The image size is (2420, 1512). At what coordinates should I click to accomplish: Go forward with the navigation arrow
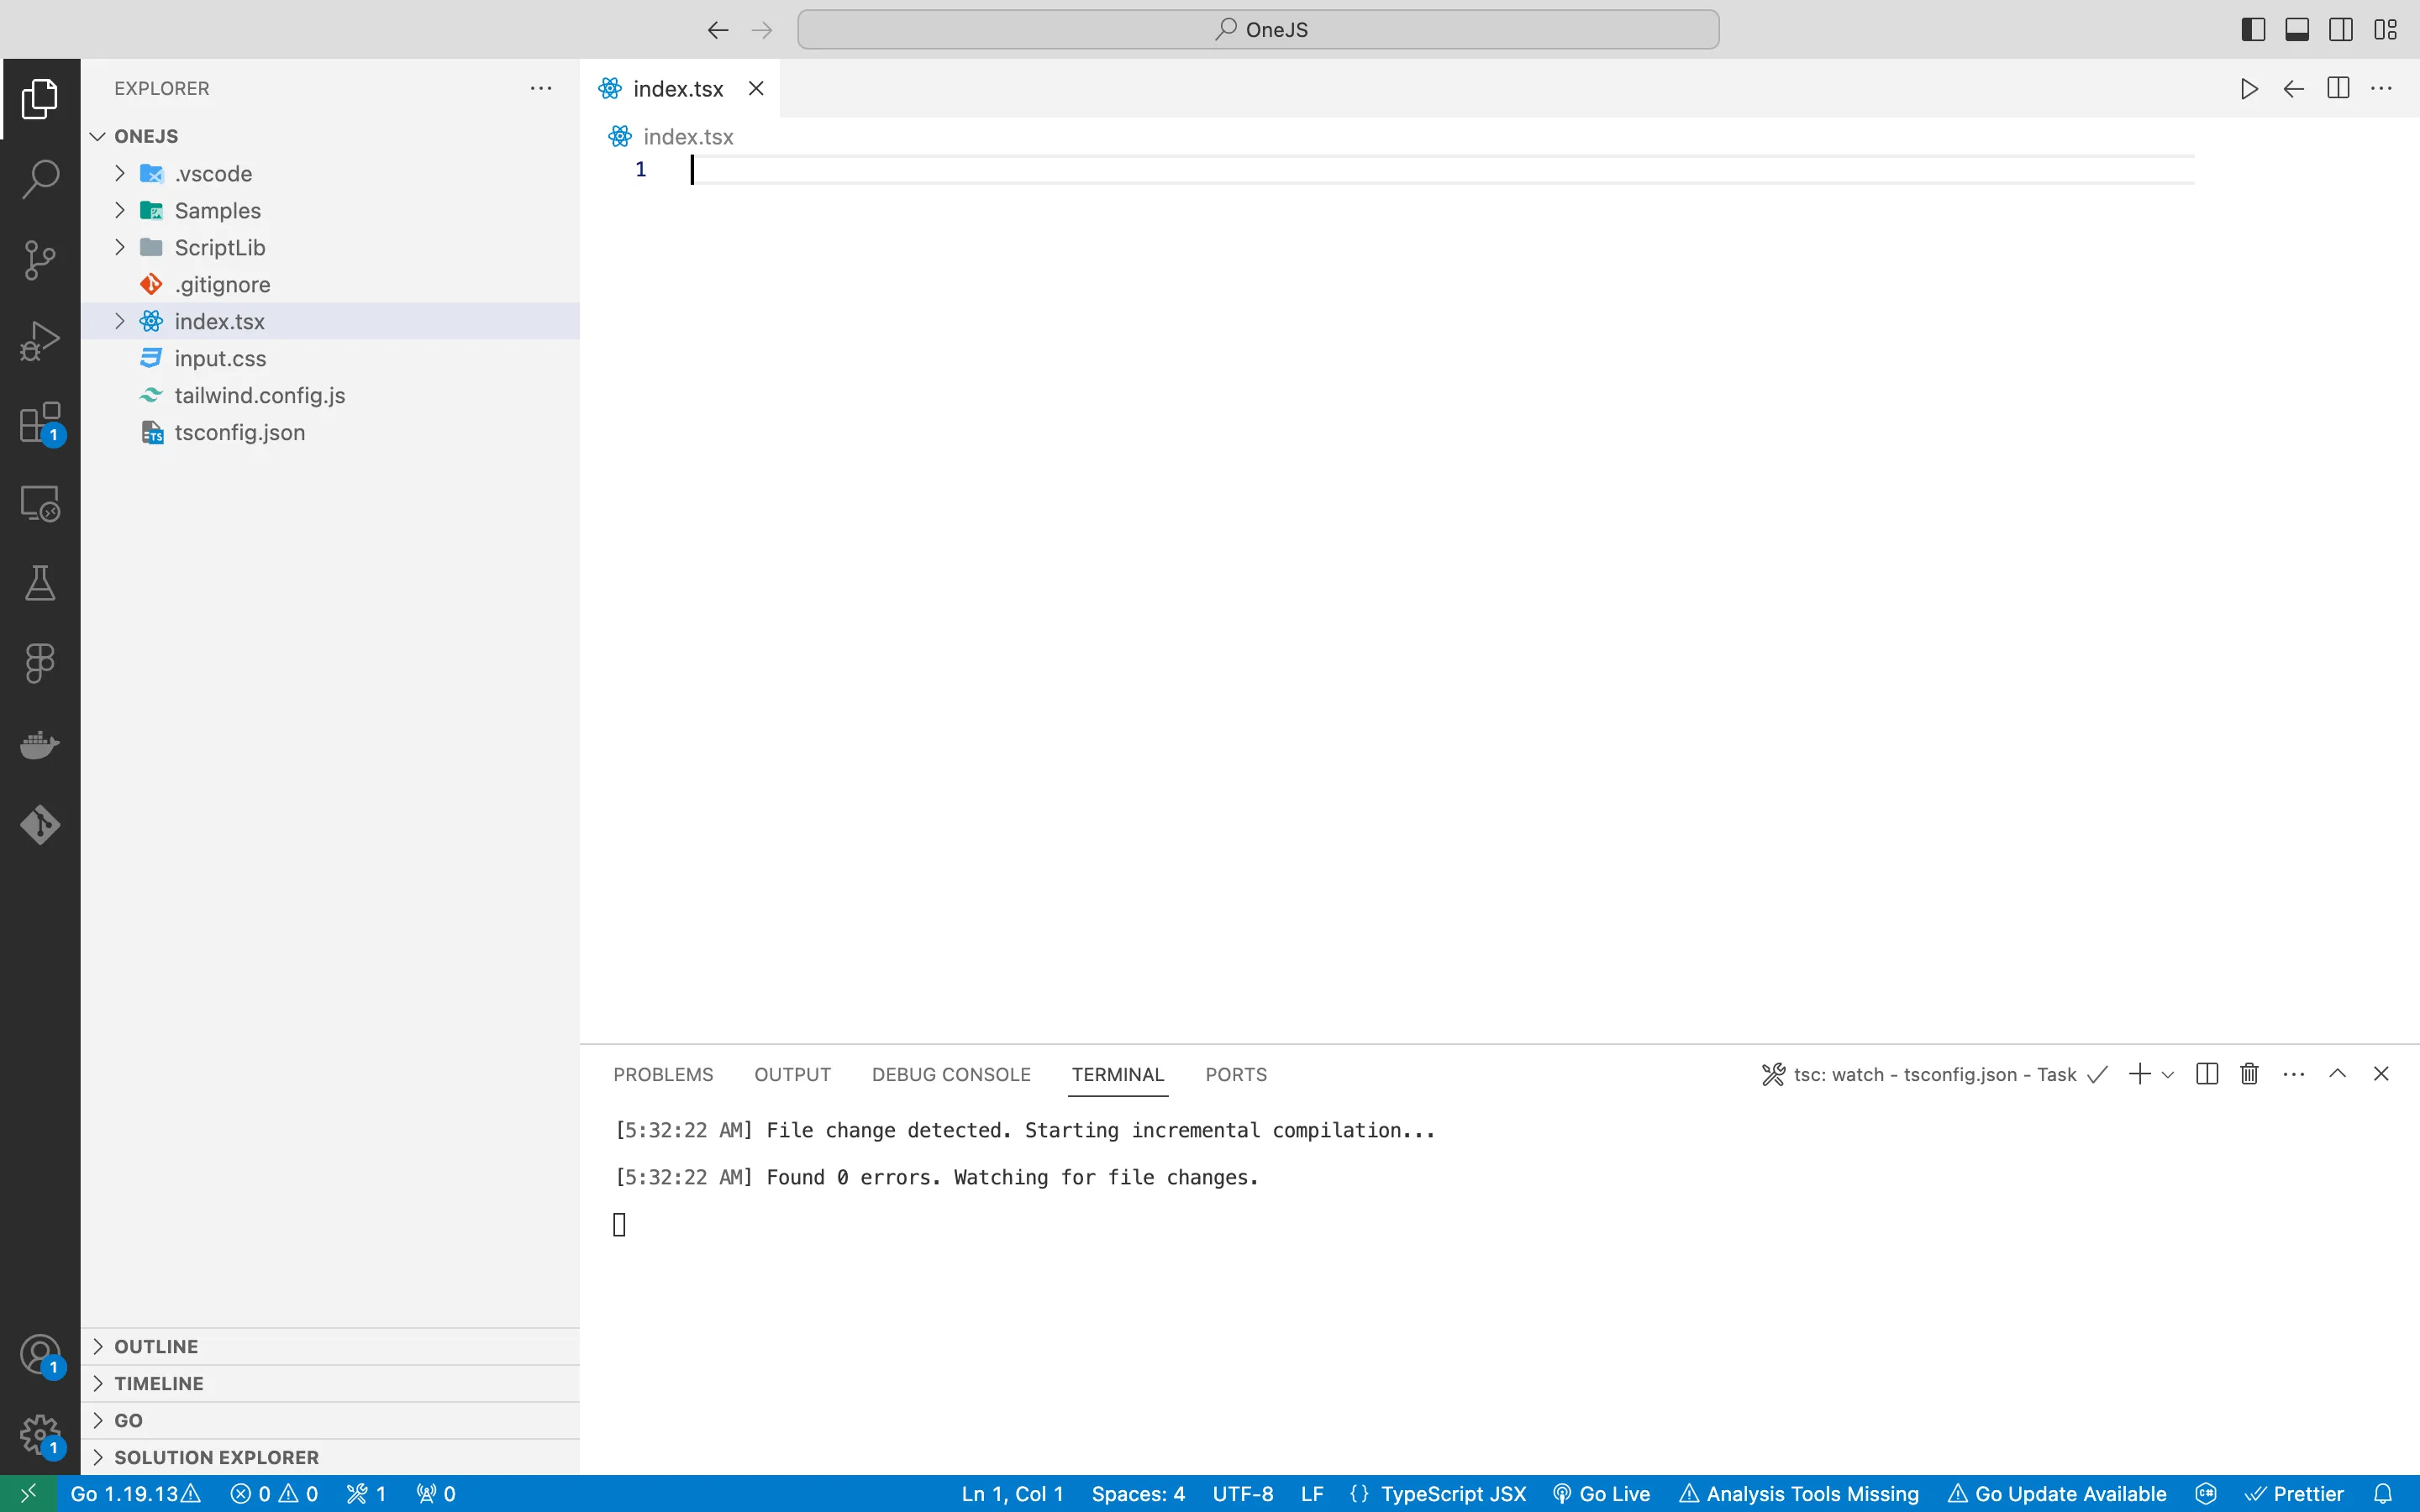coord(762,30)
